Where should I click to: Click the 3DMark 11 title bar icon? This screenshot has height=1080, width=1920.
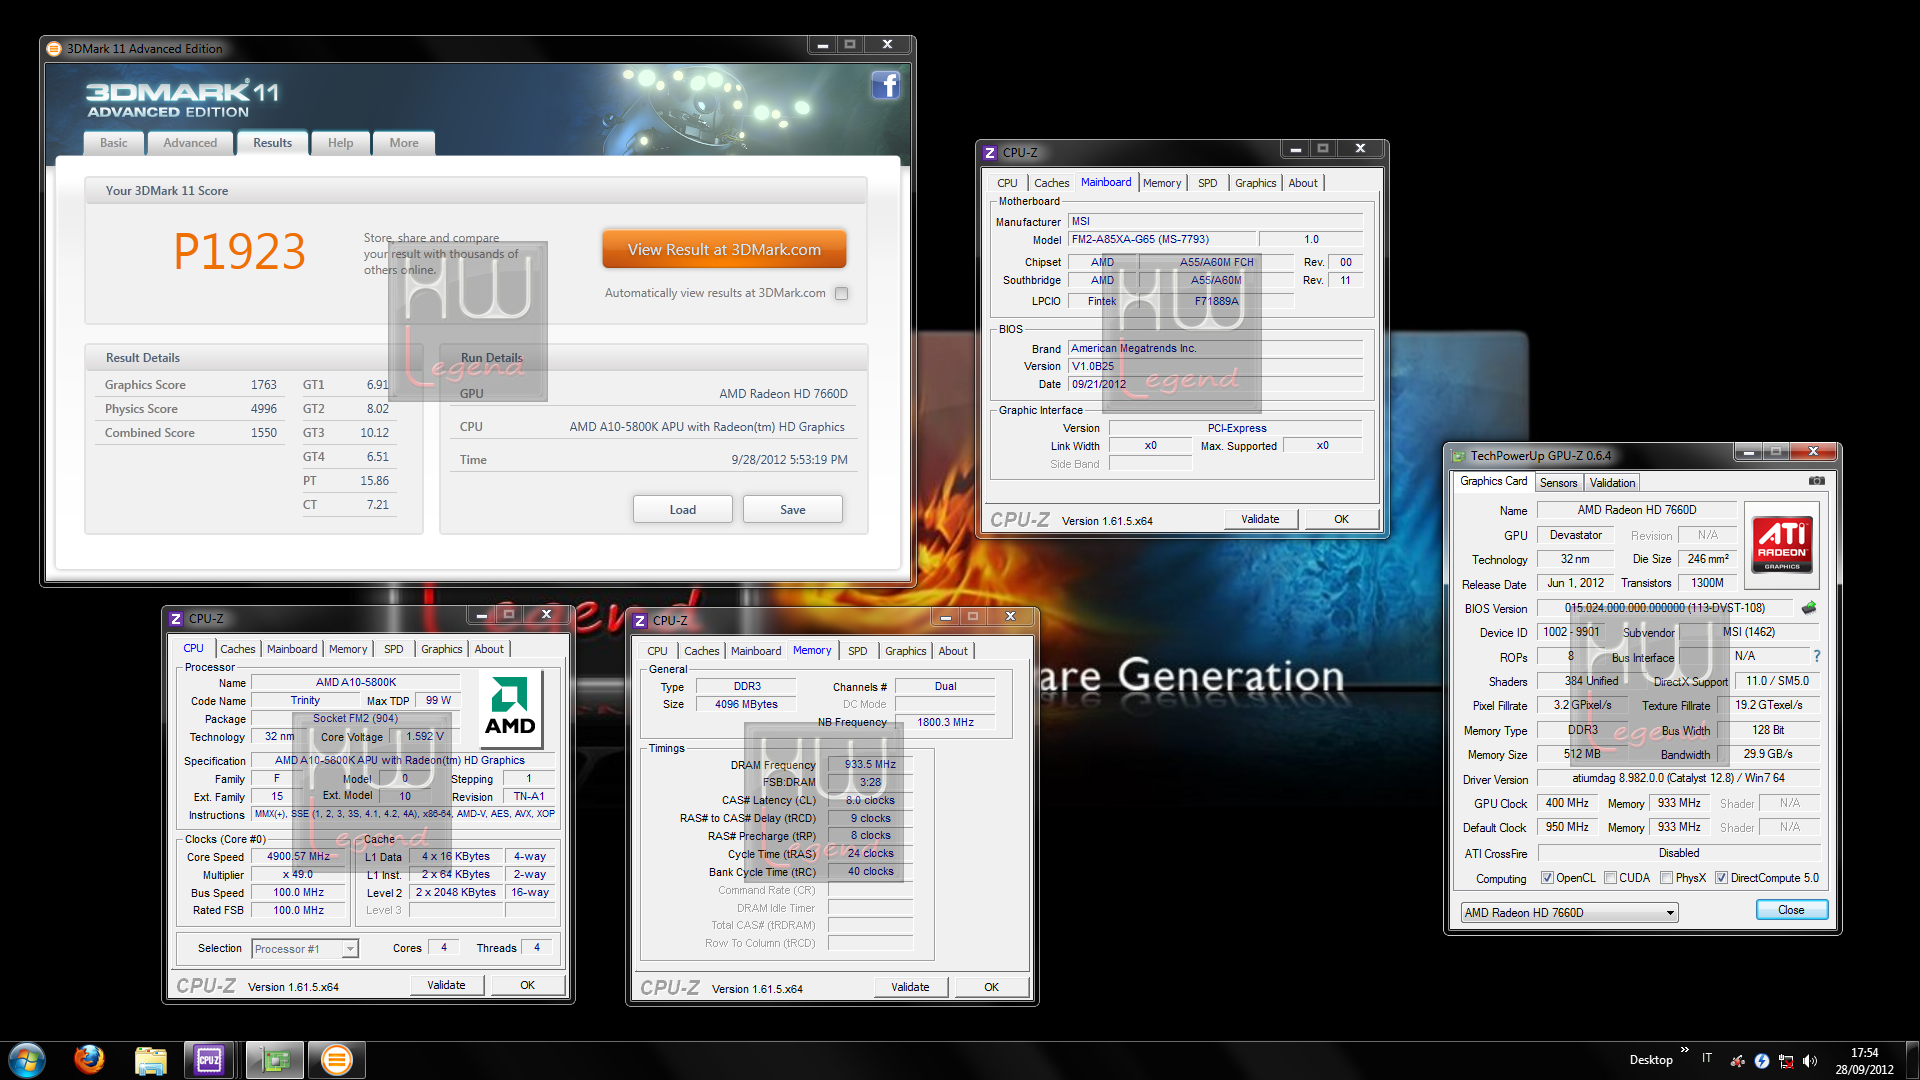(x=54, y=48)
